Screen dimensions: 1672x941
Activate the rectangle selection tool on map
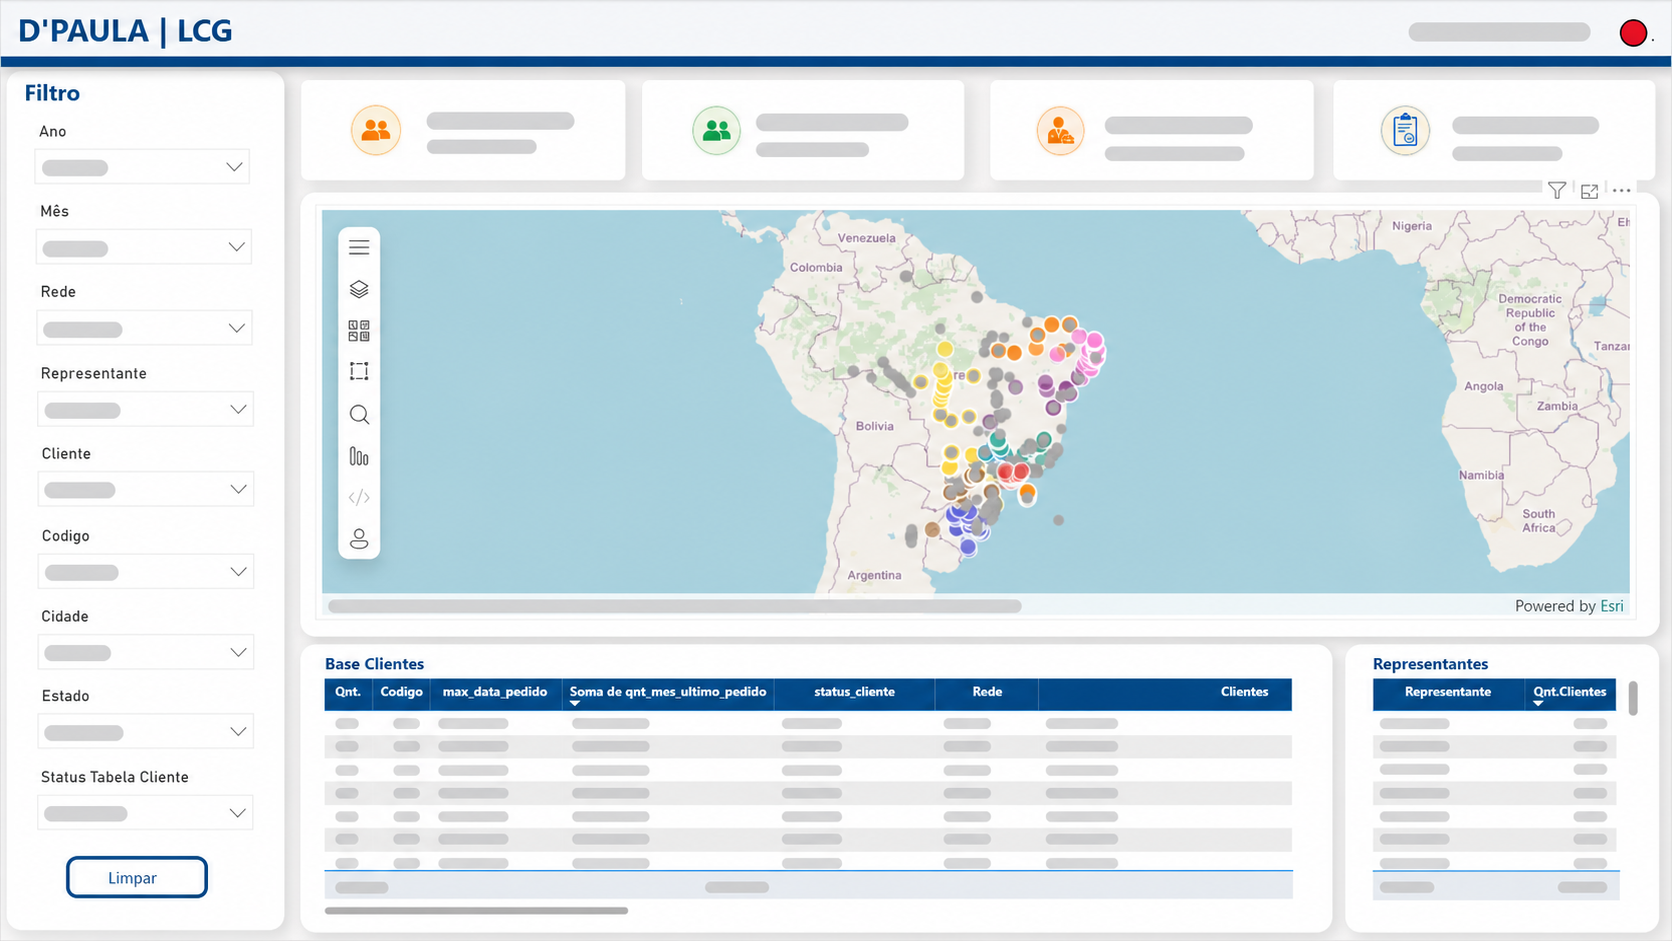pos(359,372)
